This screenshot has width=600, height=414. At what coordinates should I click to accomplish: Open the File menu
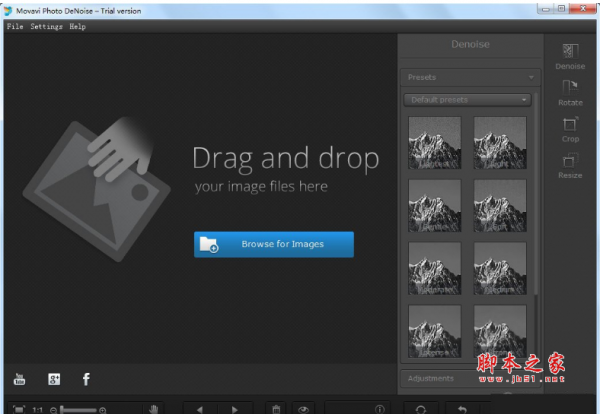[x=15, y=26]
